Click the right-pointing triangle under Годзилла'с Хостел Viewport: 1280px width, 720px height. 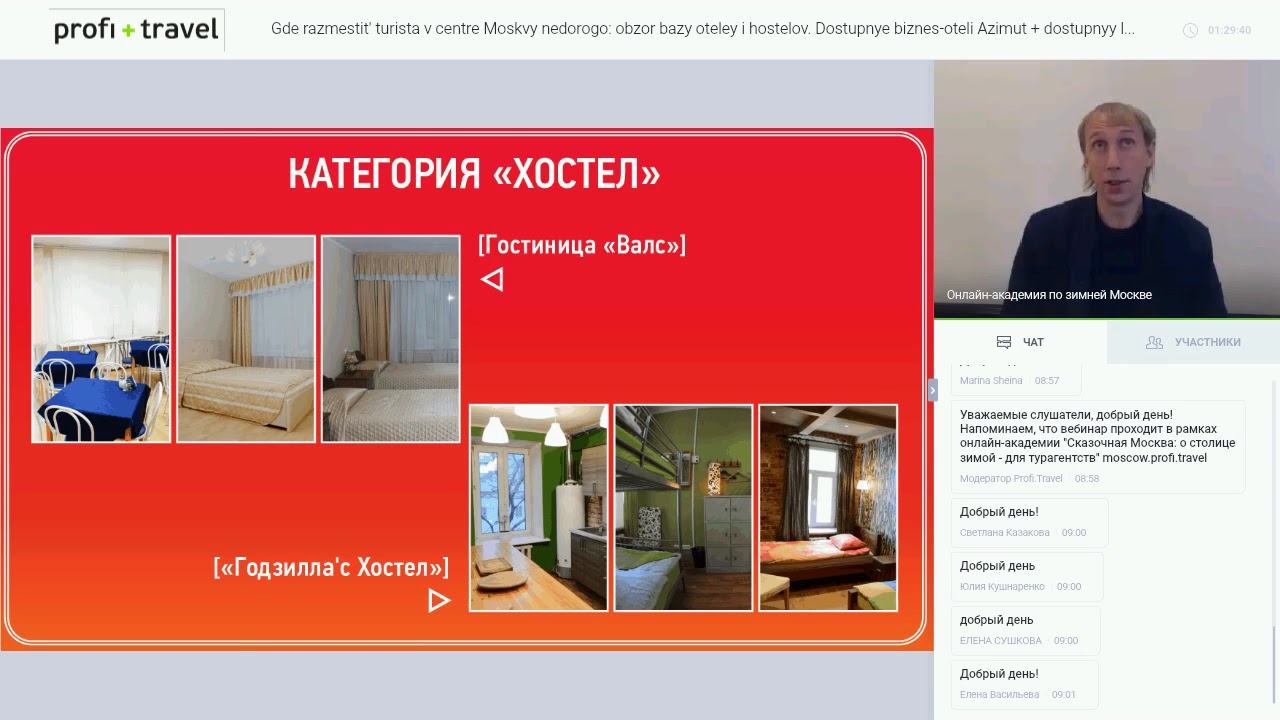tap(439, 600)
